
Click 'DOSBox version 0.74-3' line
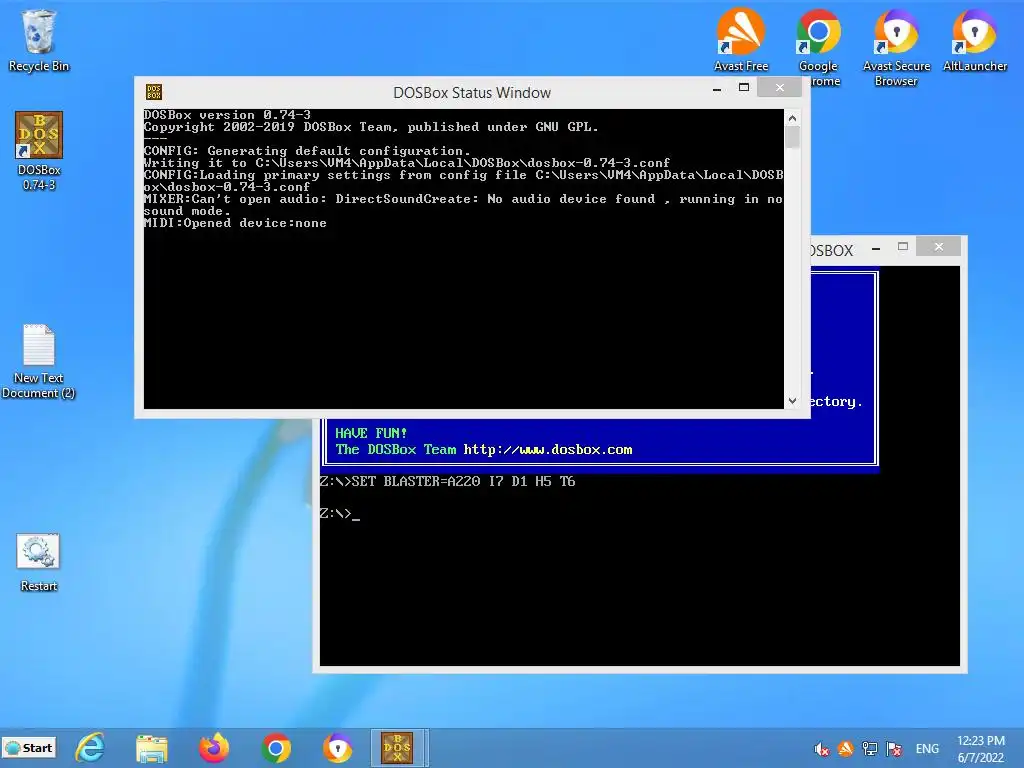[227, 115]
